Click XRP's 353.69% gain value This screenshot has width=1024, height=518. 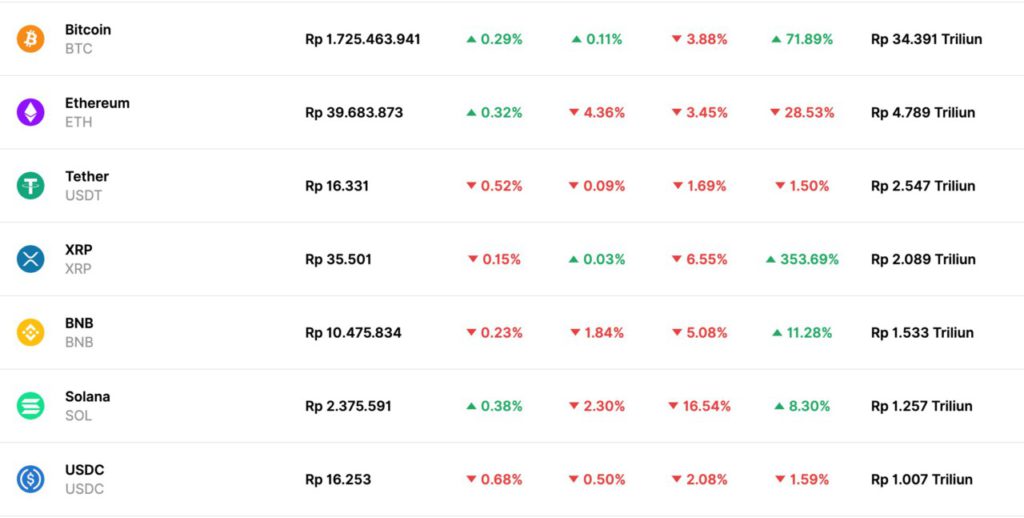808,260
